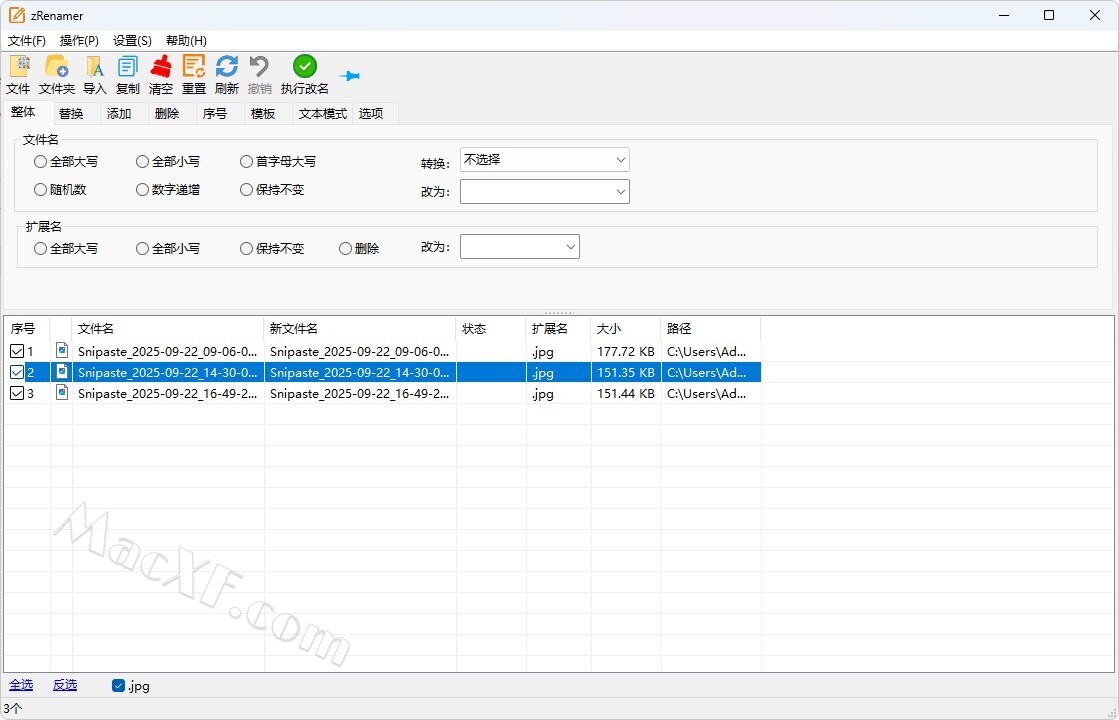The width and height of the screenshot is (1119, 720).
Task: Click the 全选 select-all link
Action: (21, 685)
